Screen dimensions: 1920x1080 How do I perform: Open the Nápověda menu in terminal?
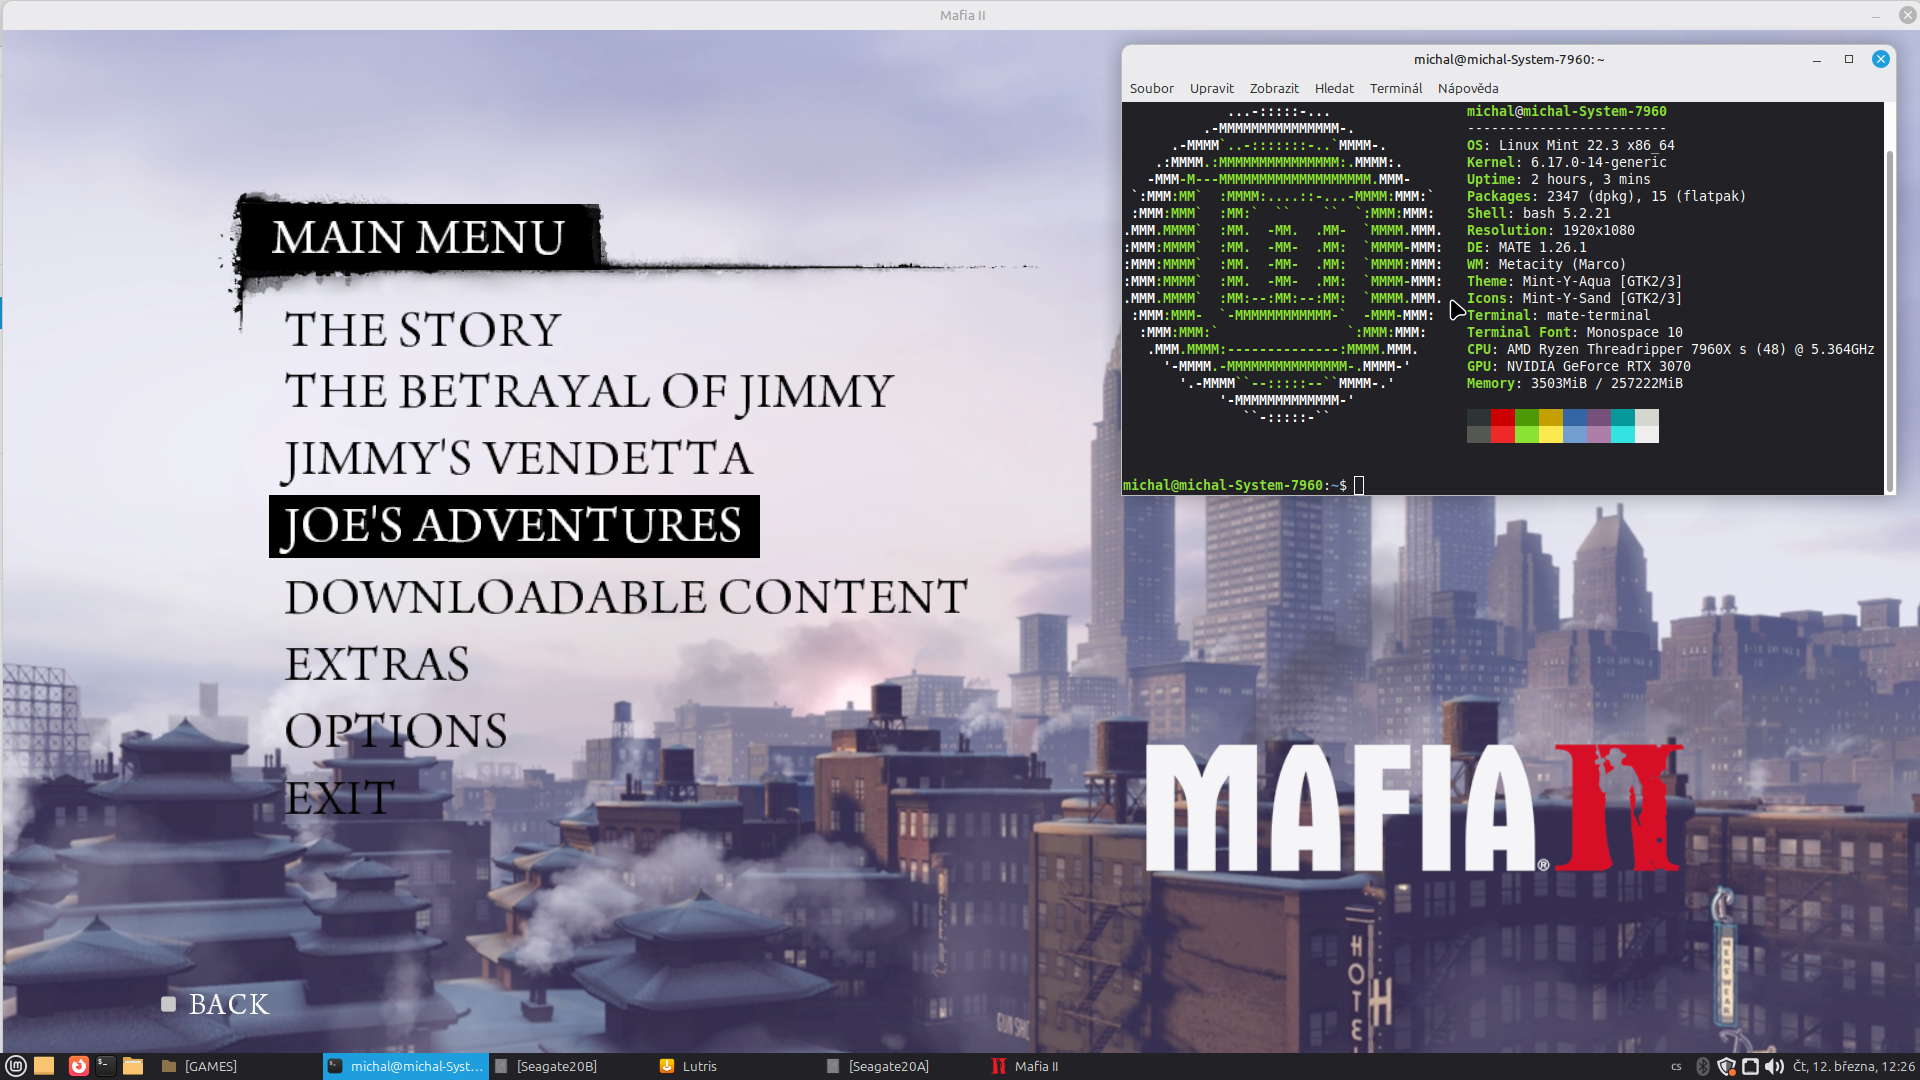[1467, 88]
